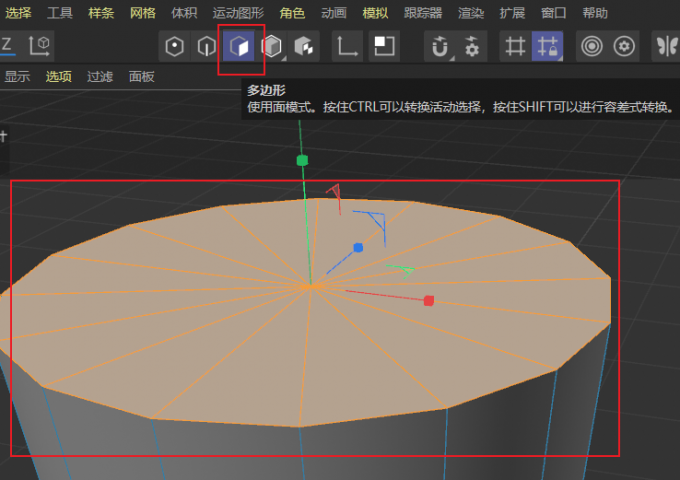Open the 动画 menu

(333, 13)
